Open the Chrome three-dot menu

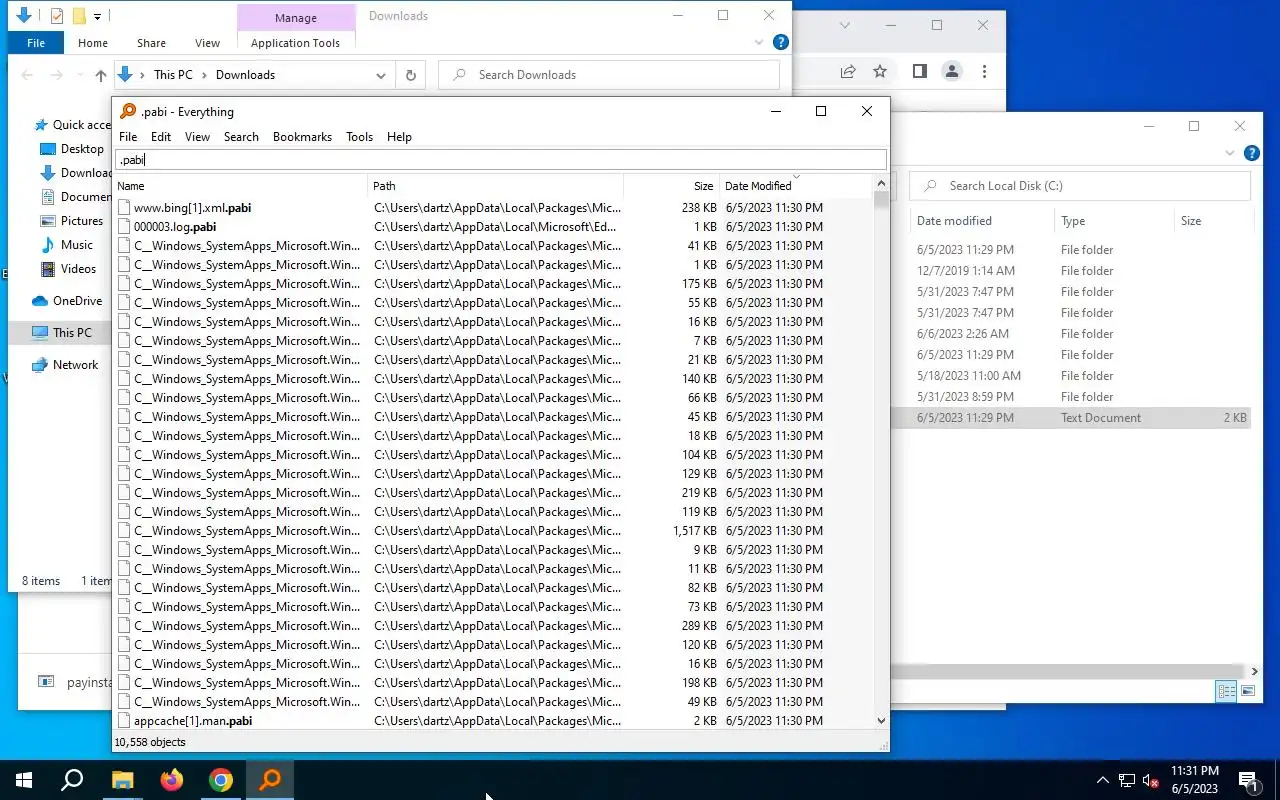point(984,71)
